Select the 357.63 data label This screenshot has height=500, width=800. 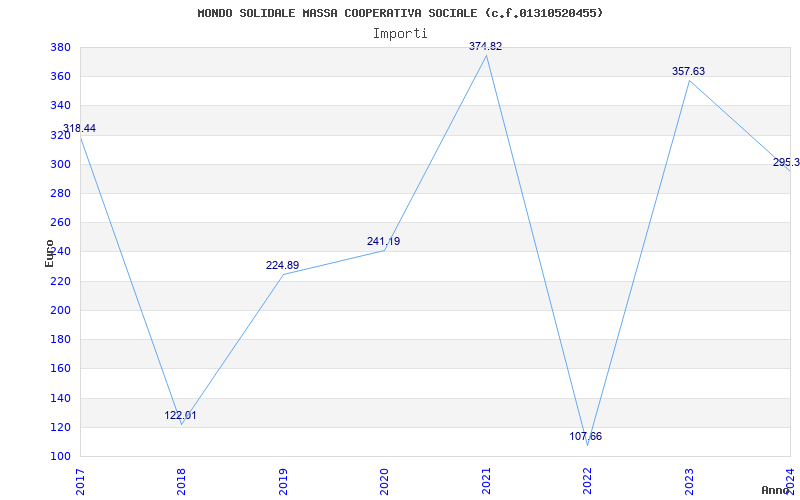688,71
